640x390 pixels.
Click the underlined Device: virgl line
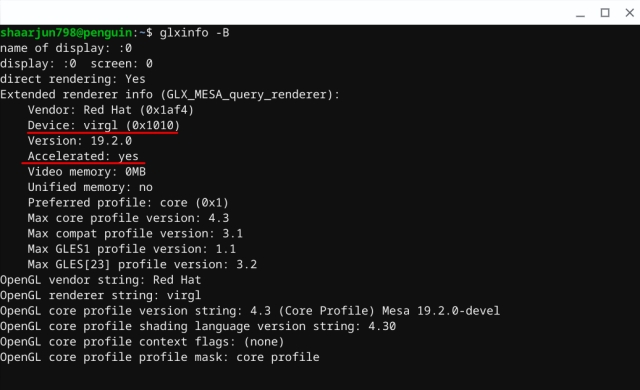coord(104,125)
